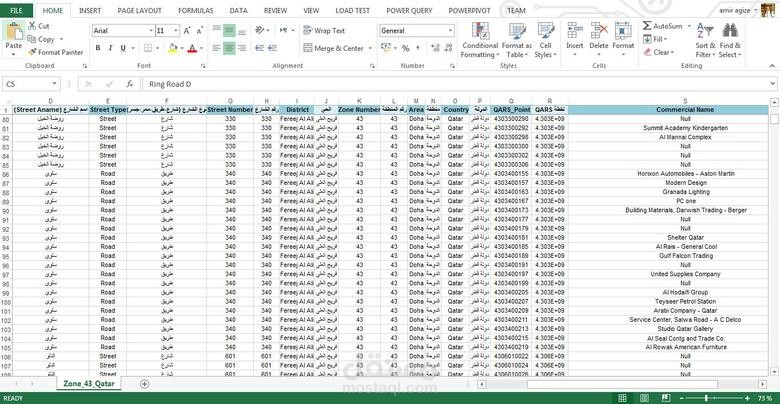Click the Merge & Center button
The width and height of the screenshot is (780, 404).
coord(333,48)
